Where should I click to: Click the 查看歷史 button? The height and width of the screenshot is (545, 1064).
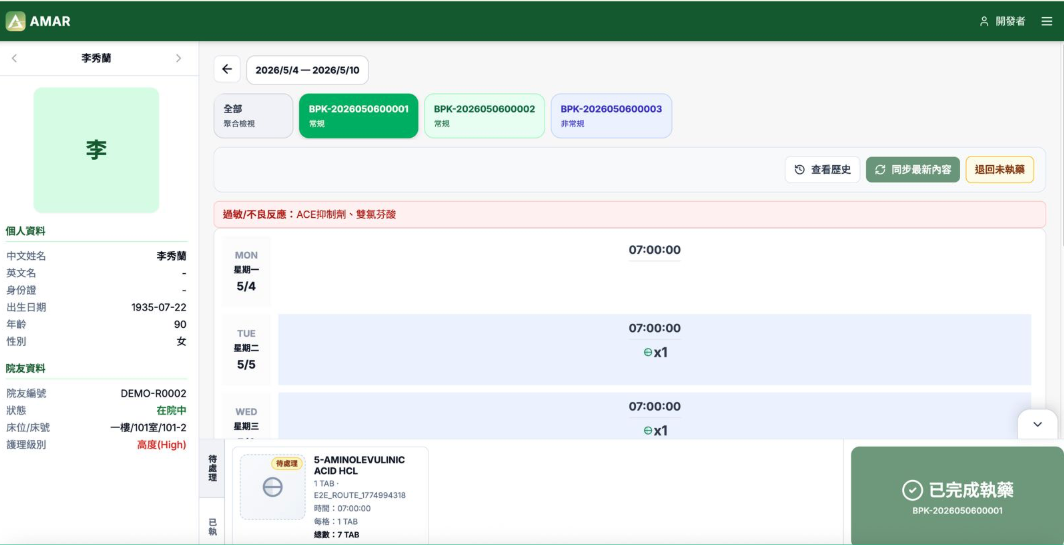click(x=822, y=170)
